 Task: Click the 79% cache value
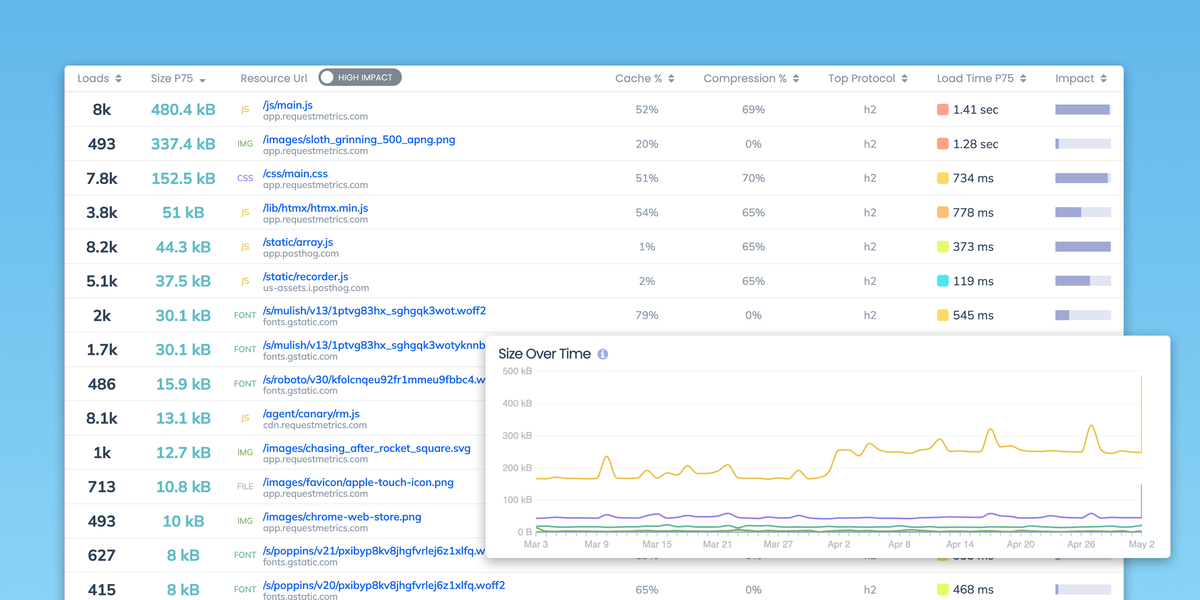click(647, 315)
